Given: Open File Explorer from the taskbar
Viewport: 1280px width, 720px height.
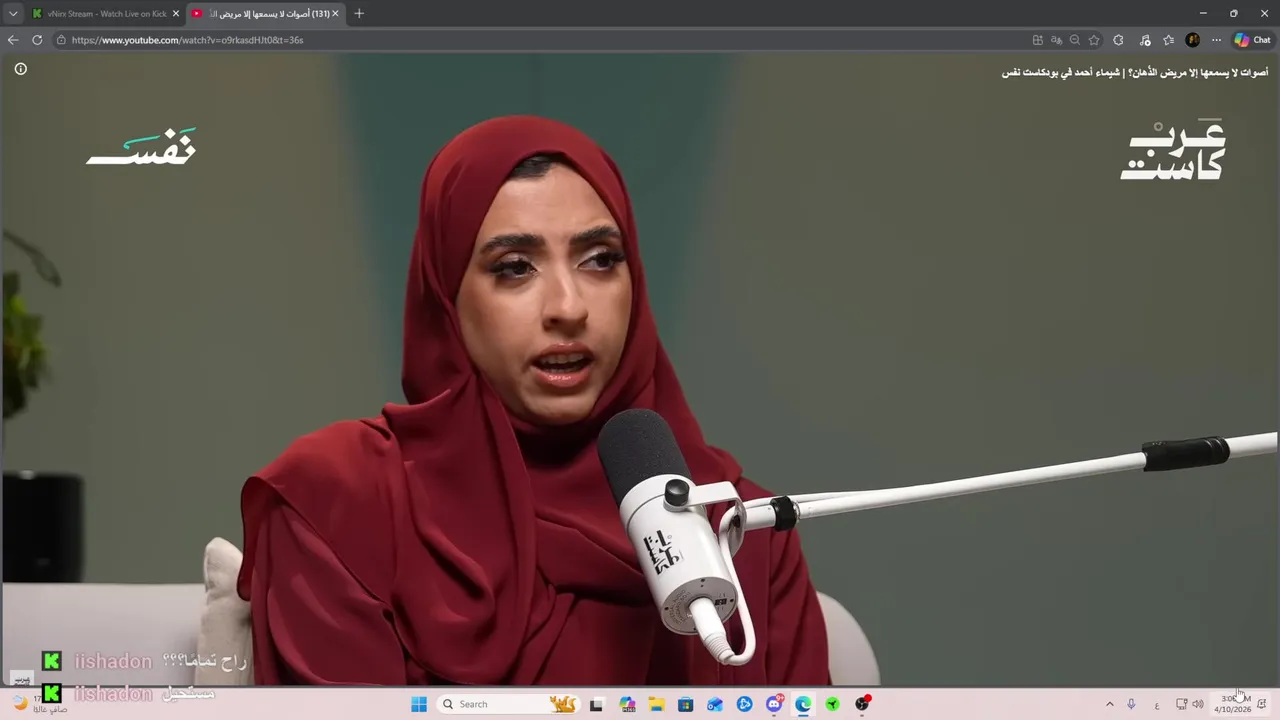Looking at the screenshot, I should click(x=657, y=704).
